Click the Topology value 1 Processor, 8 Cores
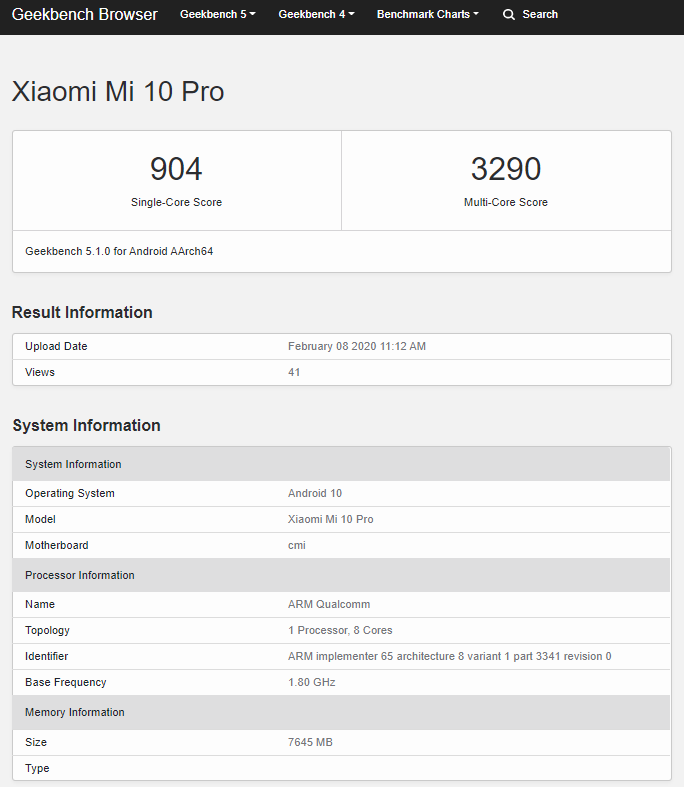 [x=340, y=630]
